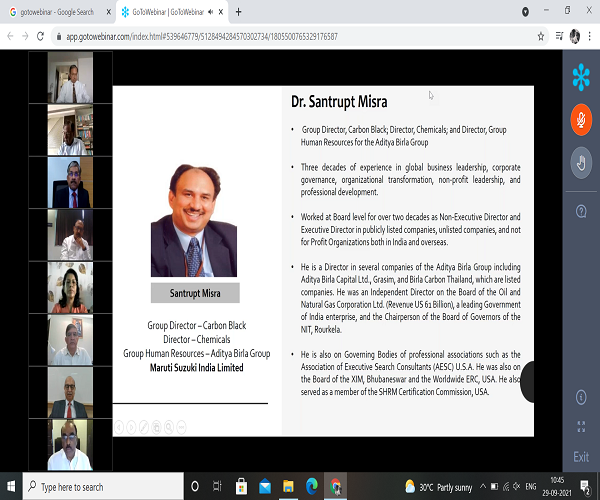
Task: Select the woman panelist video thumbnail
Action: pyautogui.click(x=70, y=288)
